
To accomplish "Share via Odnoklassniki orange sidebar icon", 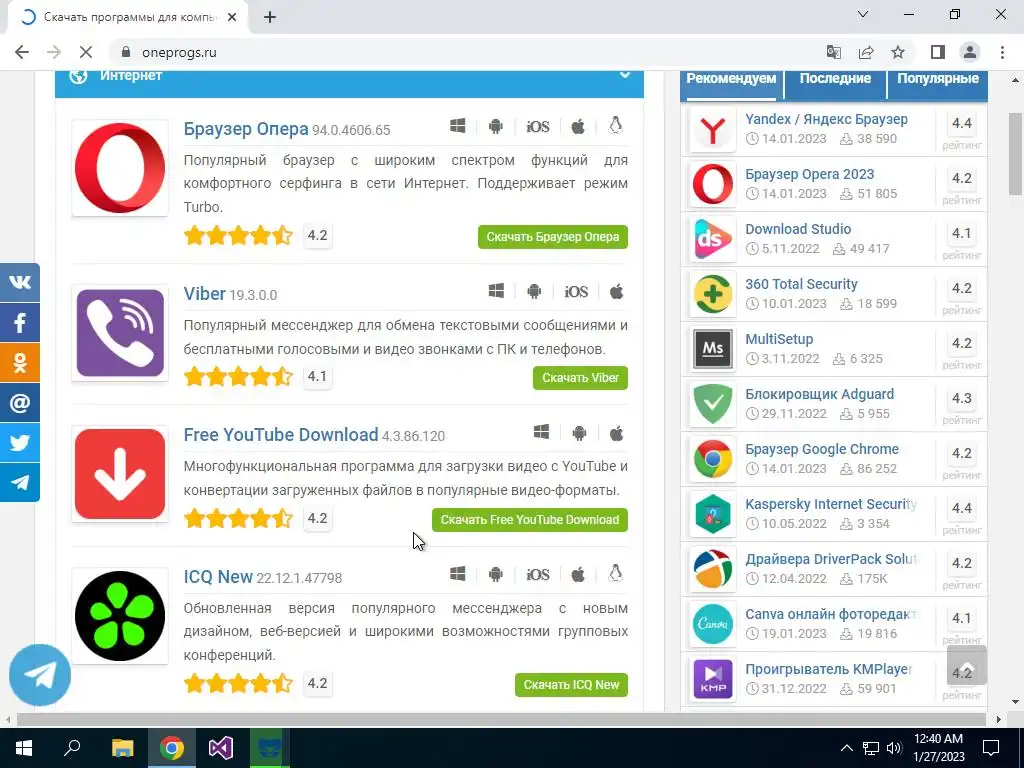I will [x=20, y=362].
